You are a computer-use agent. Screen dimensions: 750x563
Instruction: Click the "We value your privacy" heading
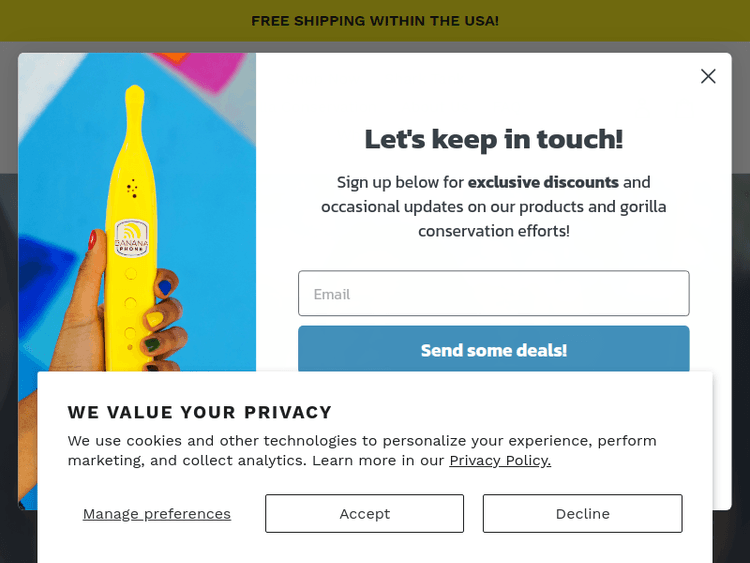(x=200, y=412)
